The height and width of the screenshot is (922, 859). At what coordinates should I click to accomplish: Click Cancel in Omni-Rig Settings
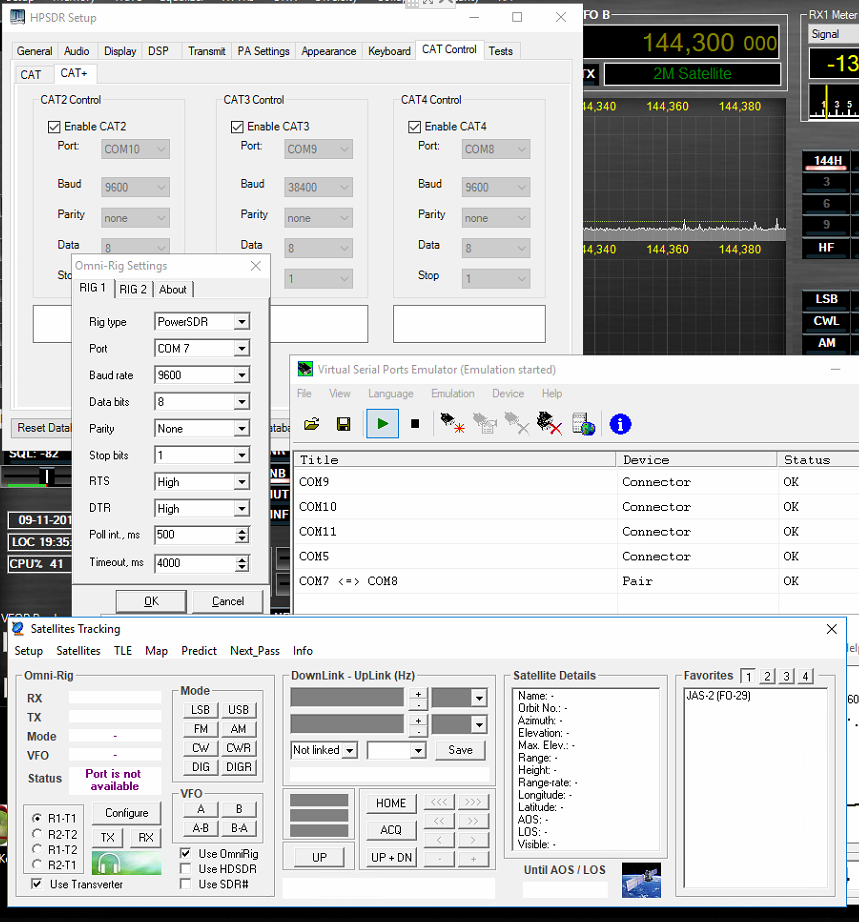(x=228, y=601)
